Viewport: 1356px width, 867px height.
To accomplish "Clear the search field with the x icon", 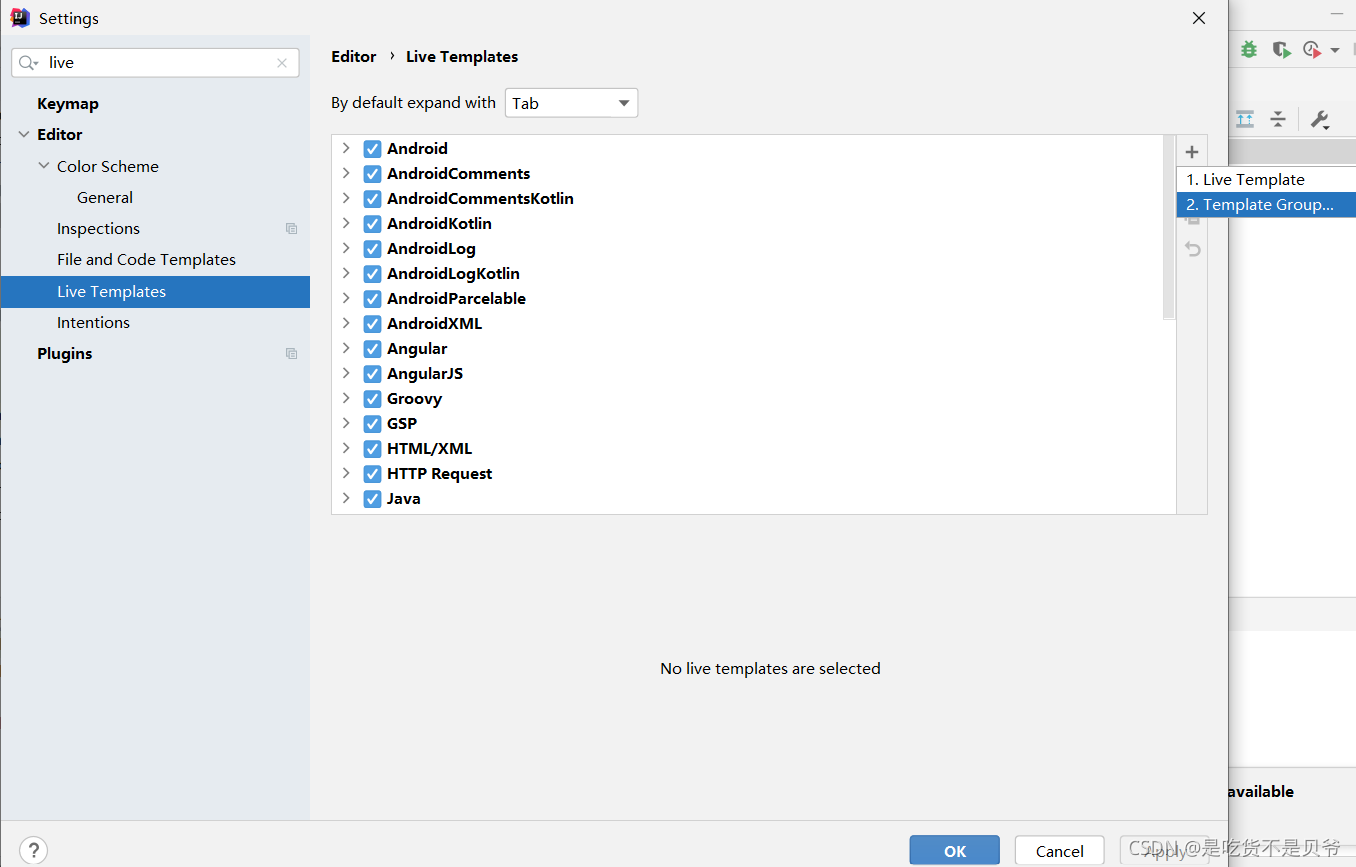I will (282, 63).
